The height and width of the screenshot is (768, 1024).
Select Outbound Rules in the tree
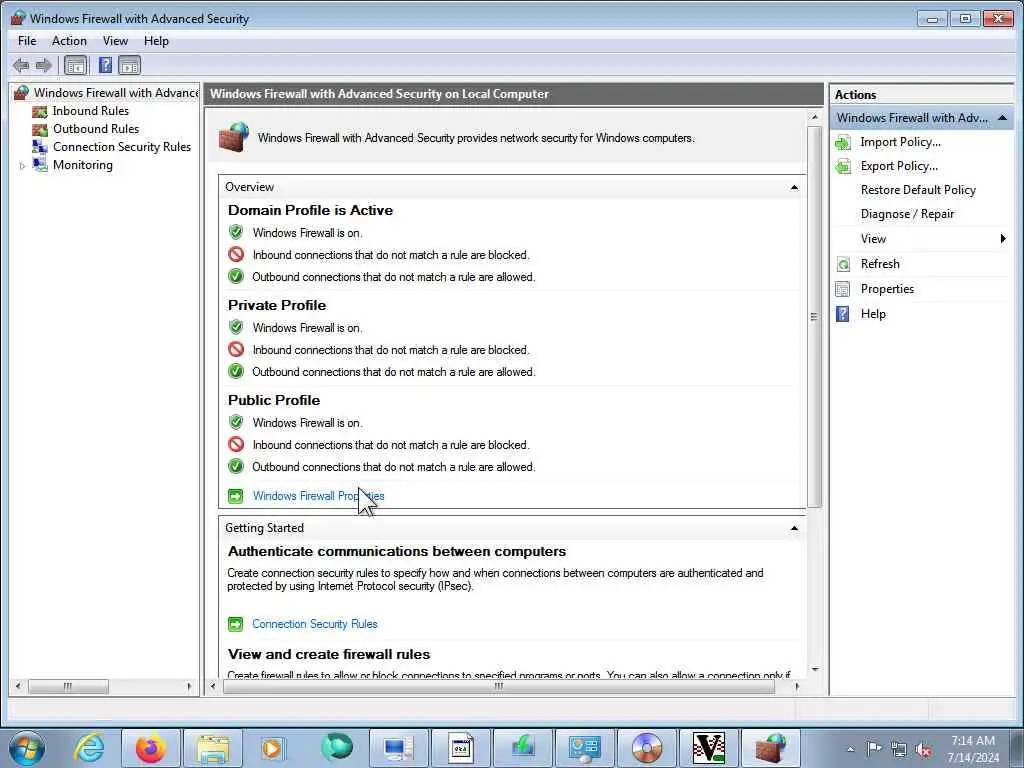96,129
